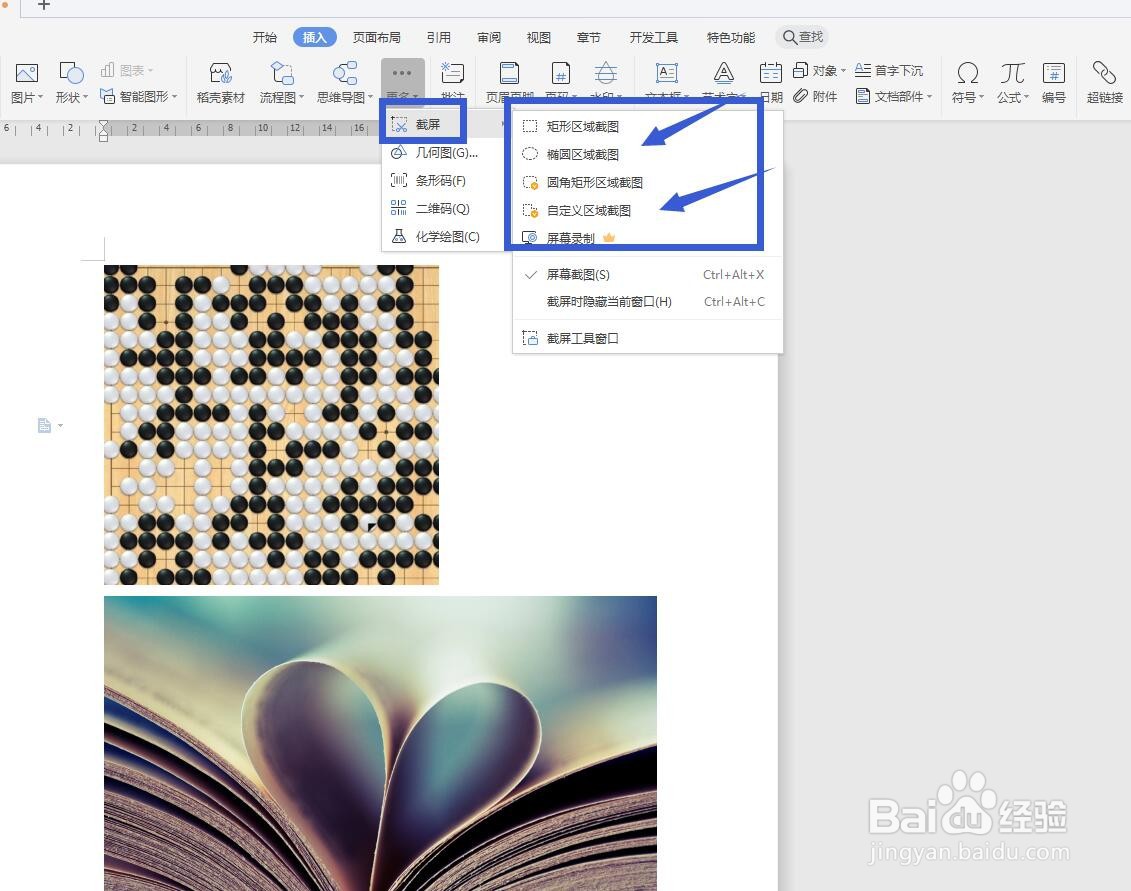Pick 自定义区域截图 custom area screenshot

tap(590, 210)
